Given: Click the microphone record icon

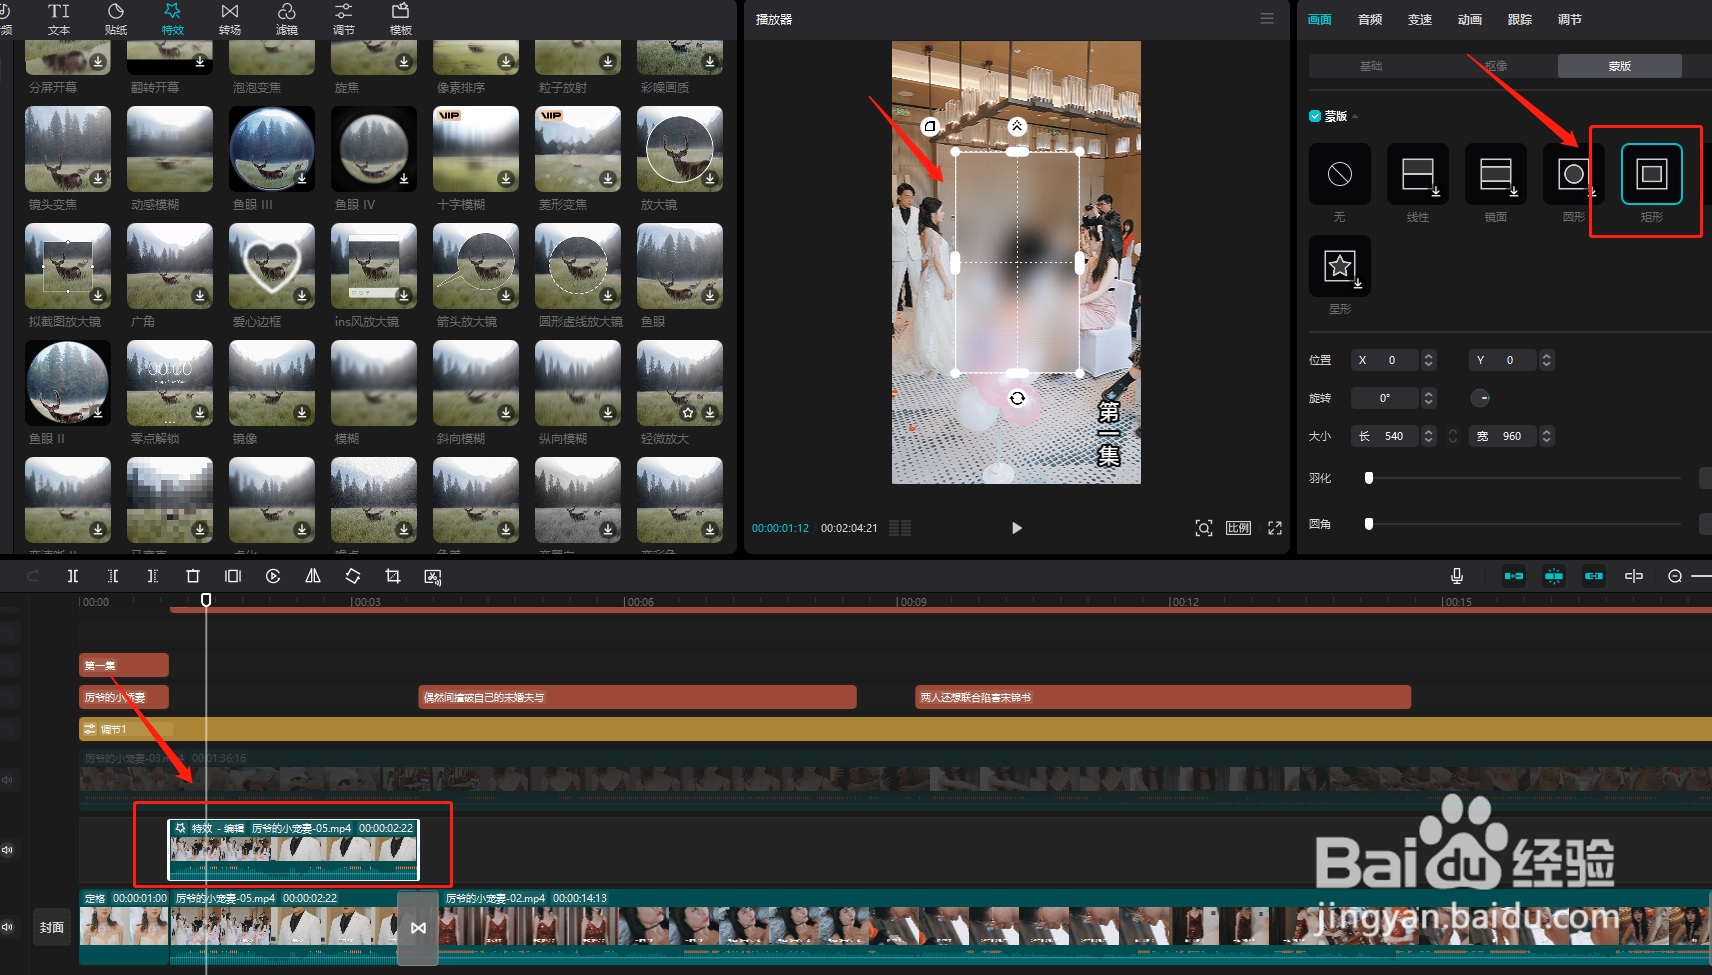Looking at the screenshot, I should coord(1457,576).
